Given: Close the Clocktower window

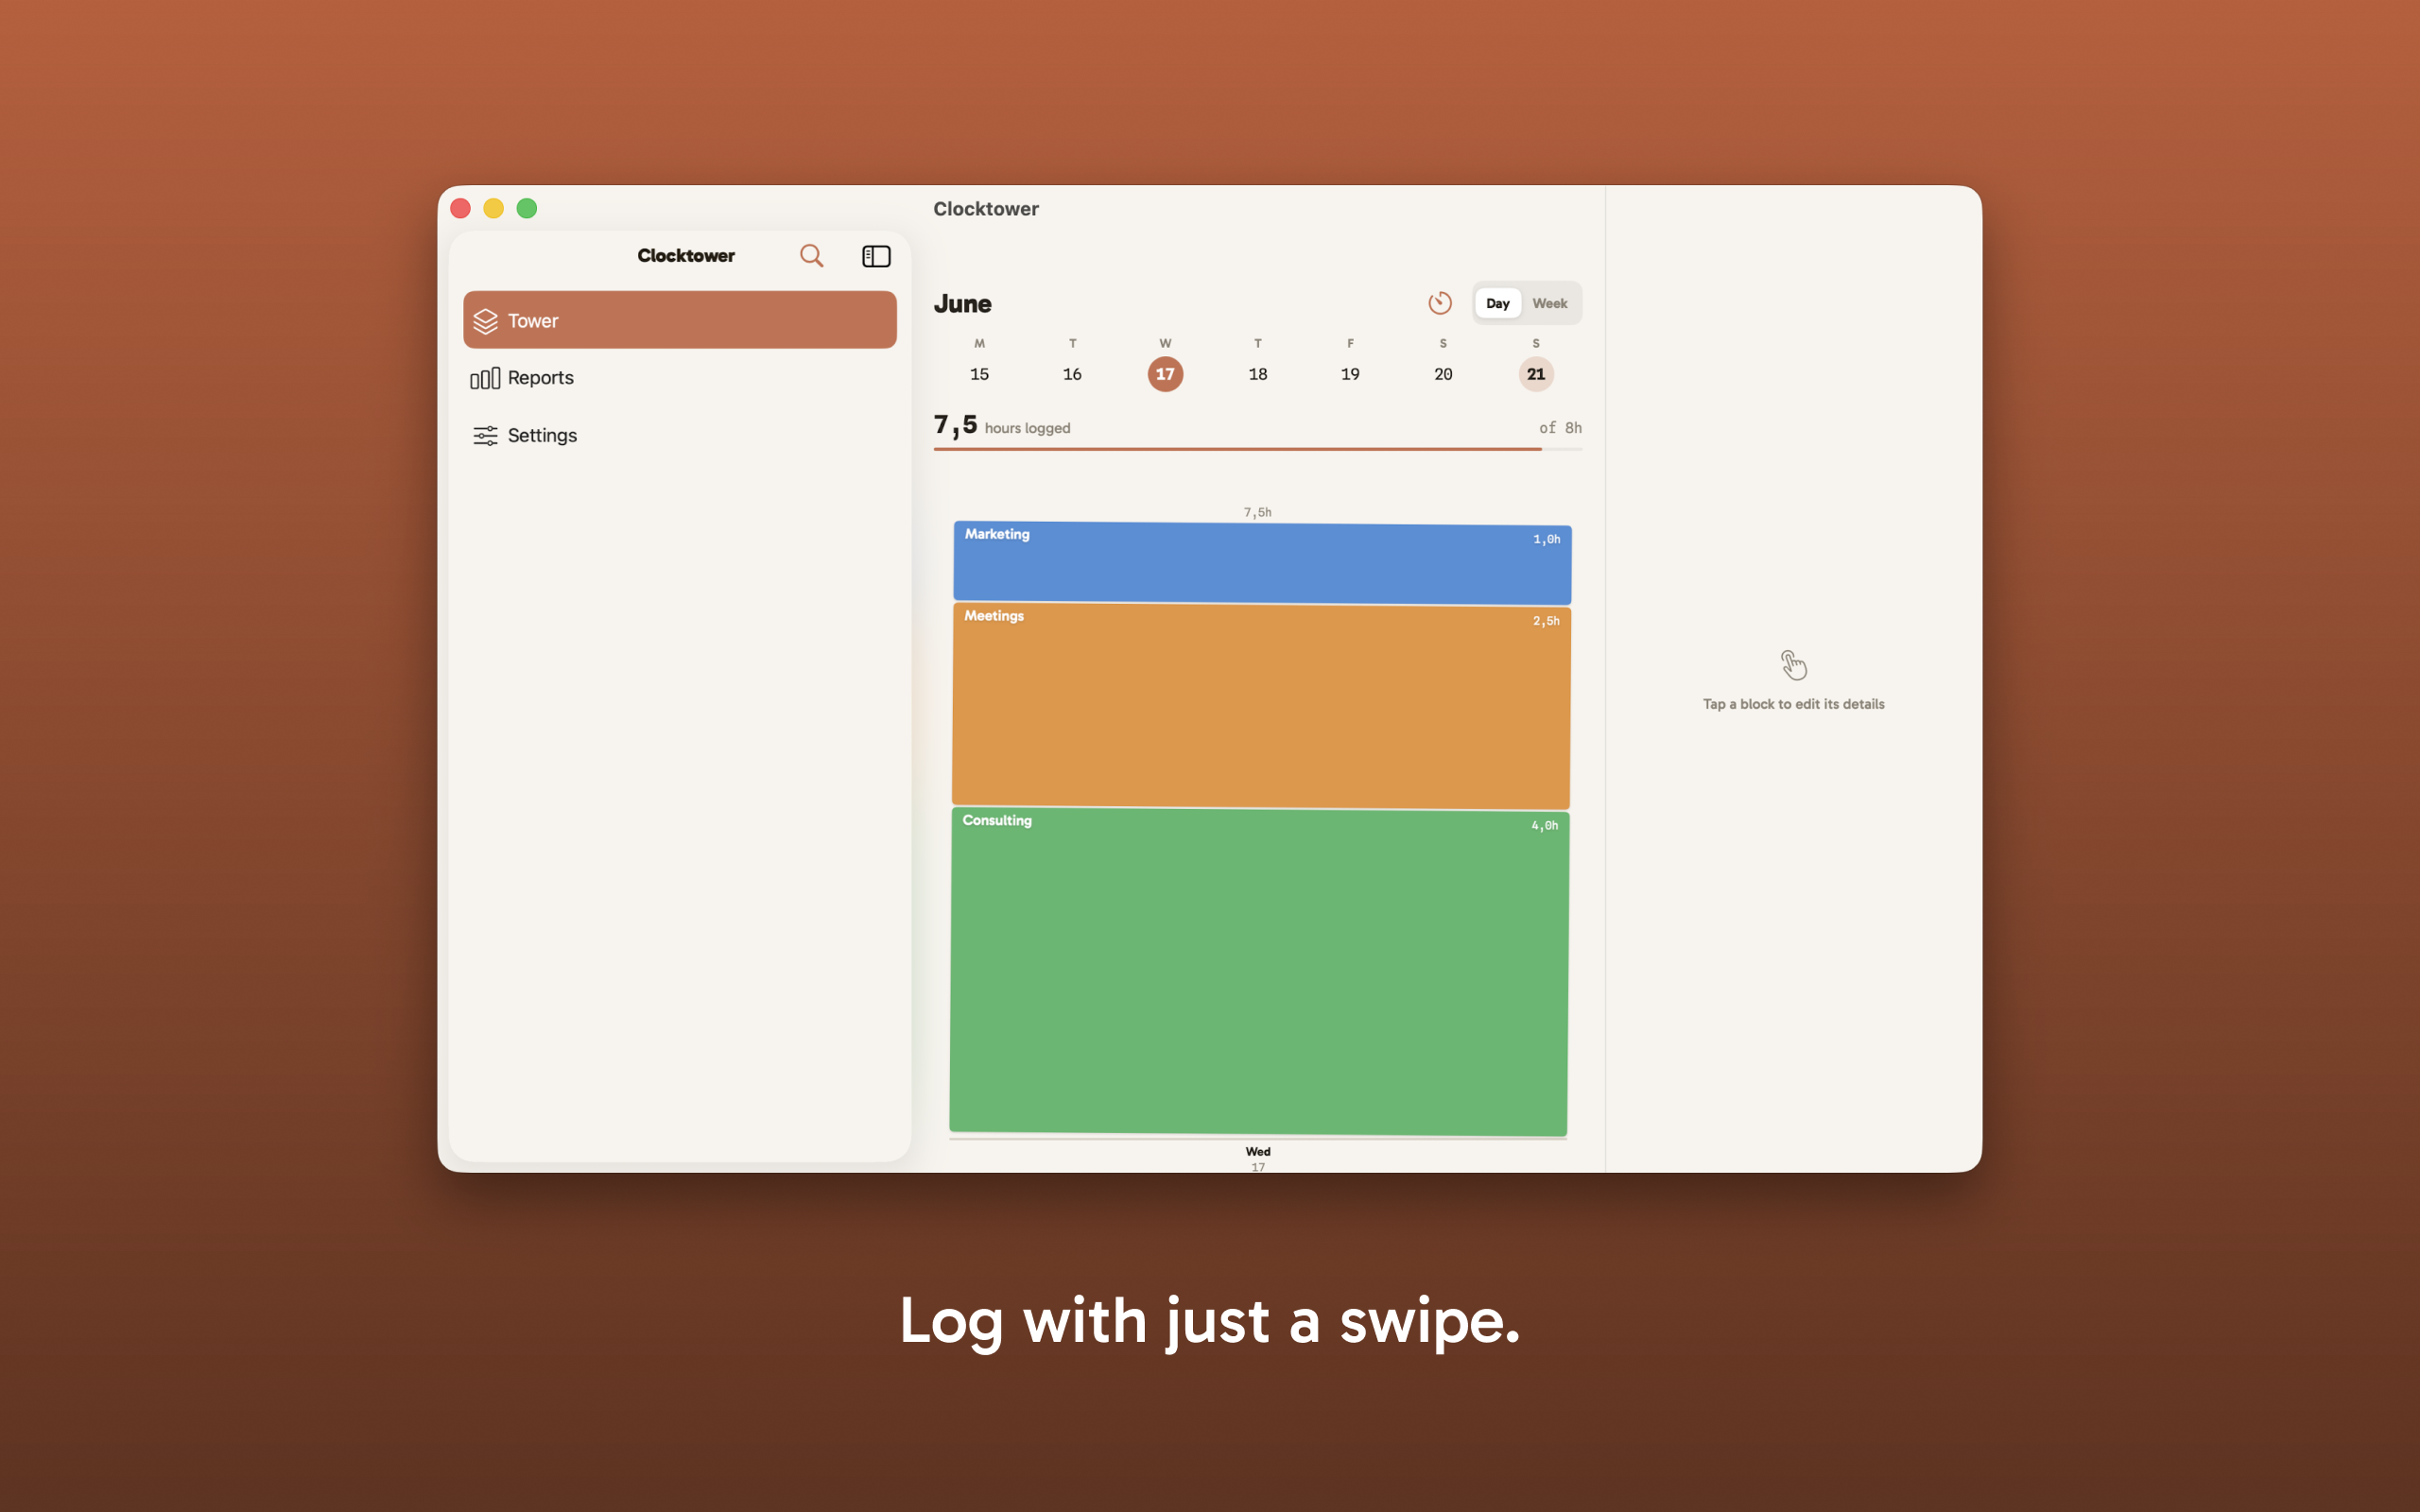Looking at the screenshot, I should [461, 208].
